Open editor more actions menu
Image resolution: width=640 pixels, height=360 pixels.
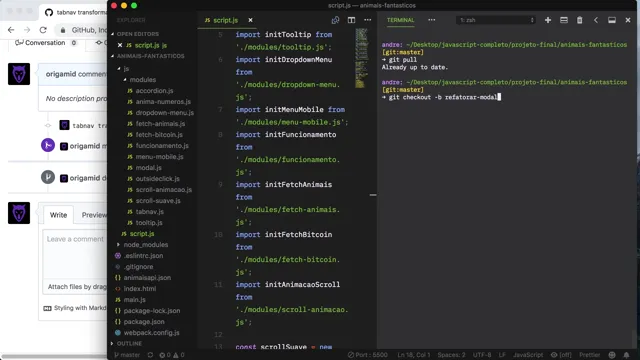(x=367, y=20)
